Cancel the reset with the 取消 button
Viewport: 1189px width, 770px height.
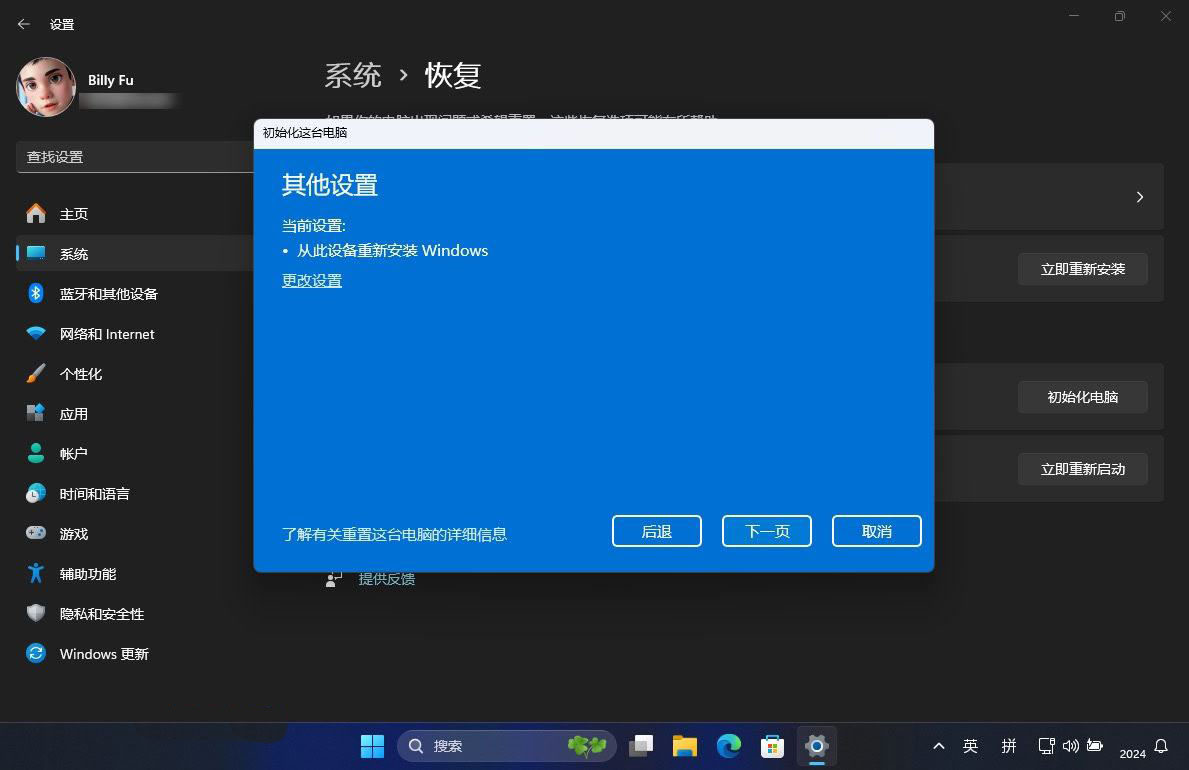click(x=876, y=531)
